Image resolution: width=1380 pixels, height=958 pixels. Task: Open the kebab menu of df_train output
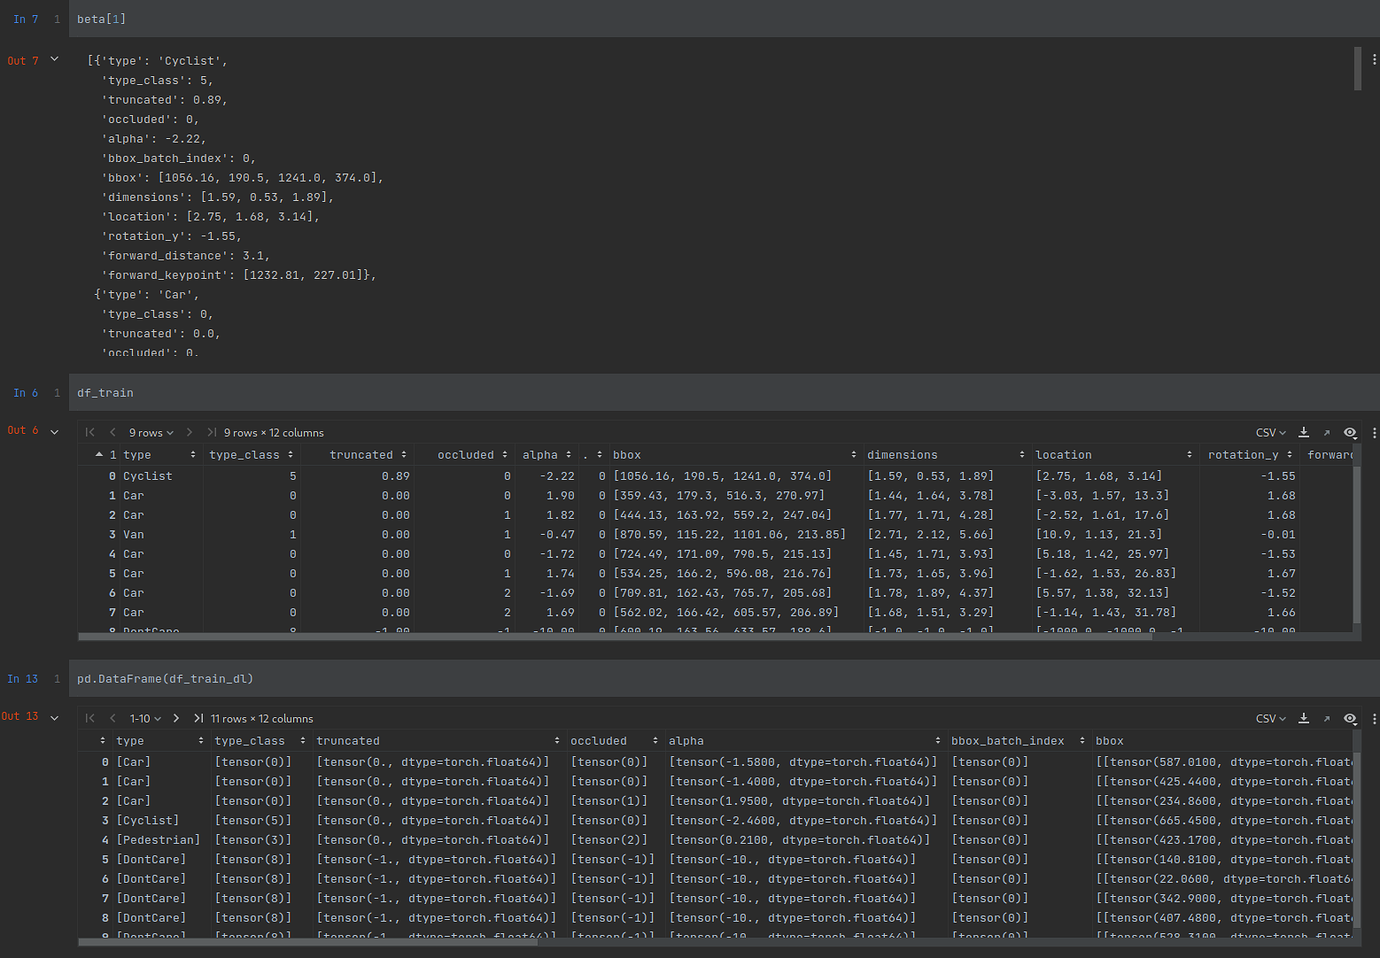[x=1375, y=431]
